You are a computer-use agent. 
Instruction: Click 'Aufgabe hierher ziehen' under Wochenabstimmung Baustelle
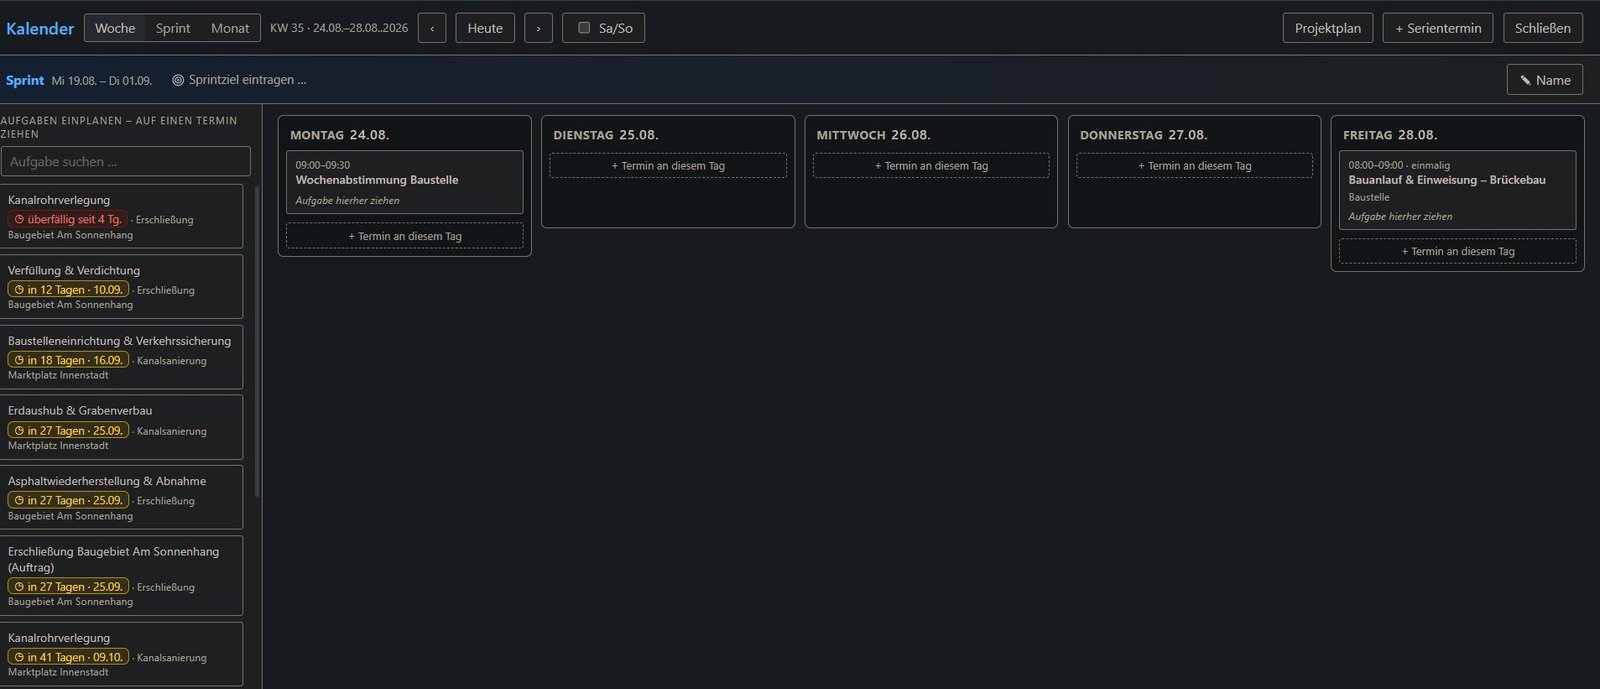coord(347,200)
